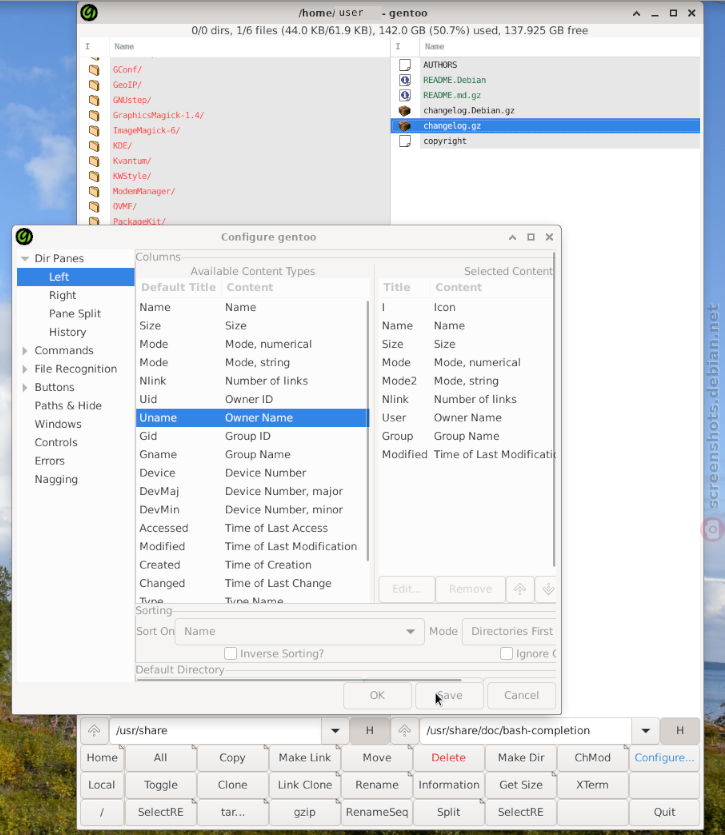The image size is (725, 835).
Task: Roll up the Configure gentoo dialog window
Action: (x=512, y=237)
